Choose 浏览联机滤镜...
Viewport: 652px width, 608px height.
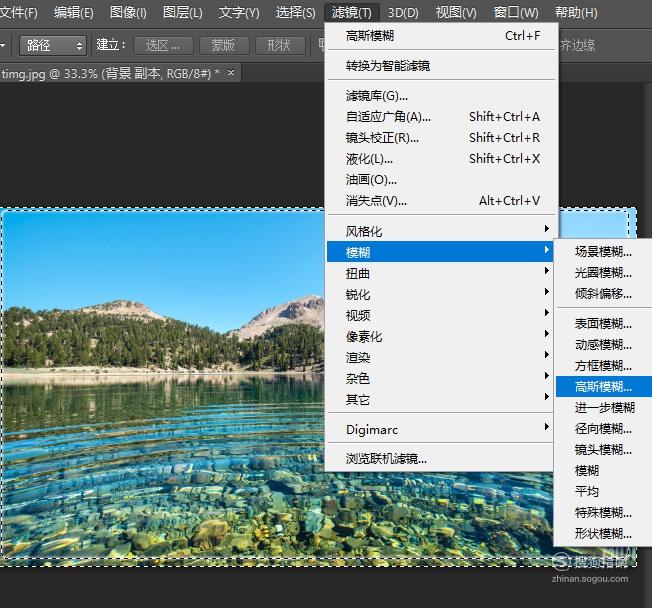pyautogui.click(x=440, y=459)
